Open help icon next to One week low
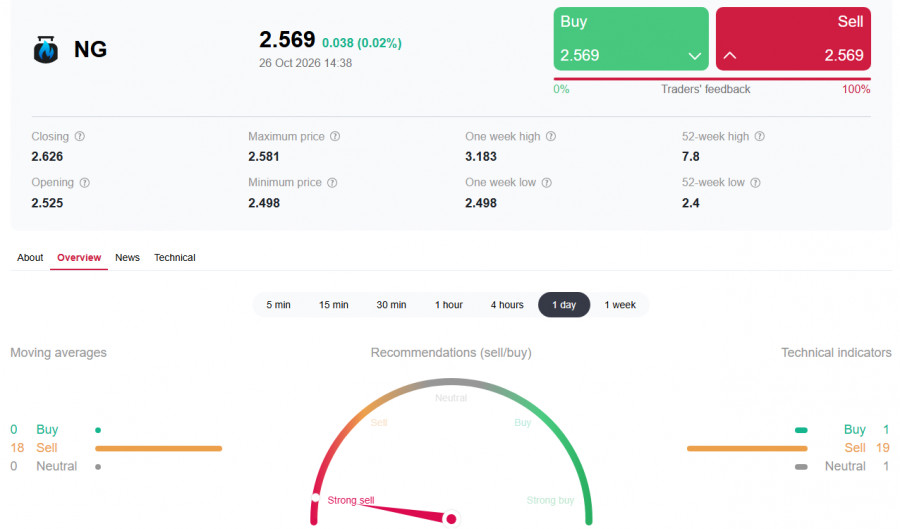This screenshot has height=529, width=900. [x=547, y=182]
